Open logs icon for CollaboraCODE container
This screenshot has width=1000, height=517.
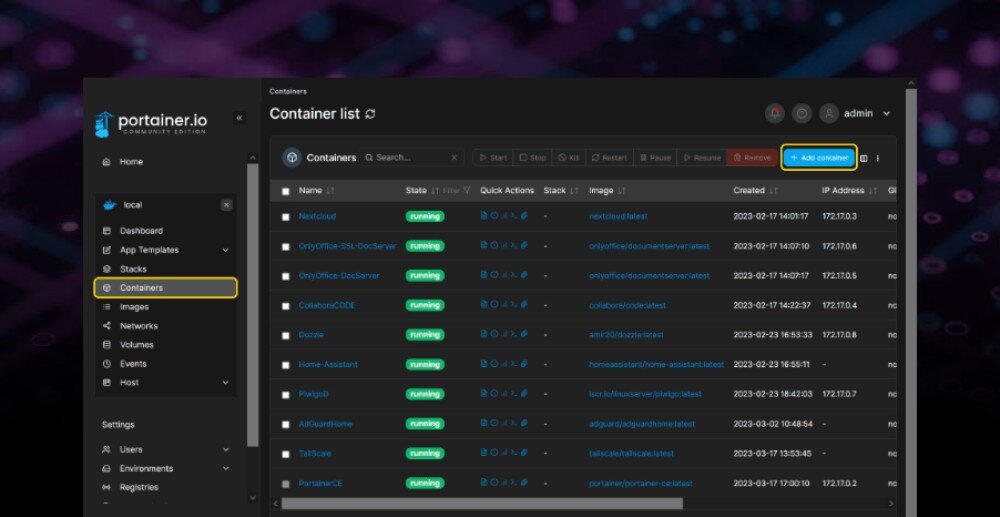click(x=483, y=305)
